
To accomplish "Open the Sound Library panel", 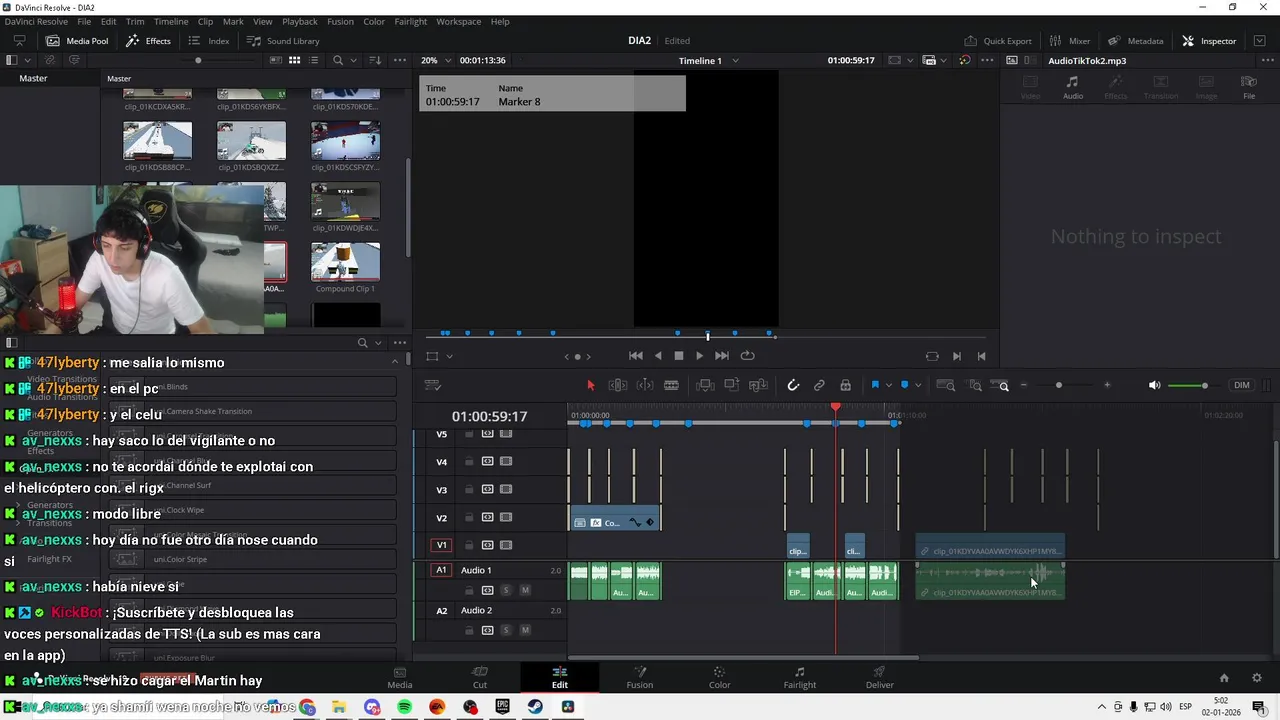I will coord(283,41).
